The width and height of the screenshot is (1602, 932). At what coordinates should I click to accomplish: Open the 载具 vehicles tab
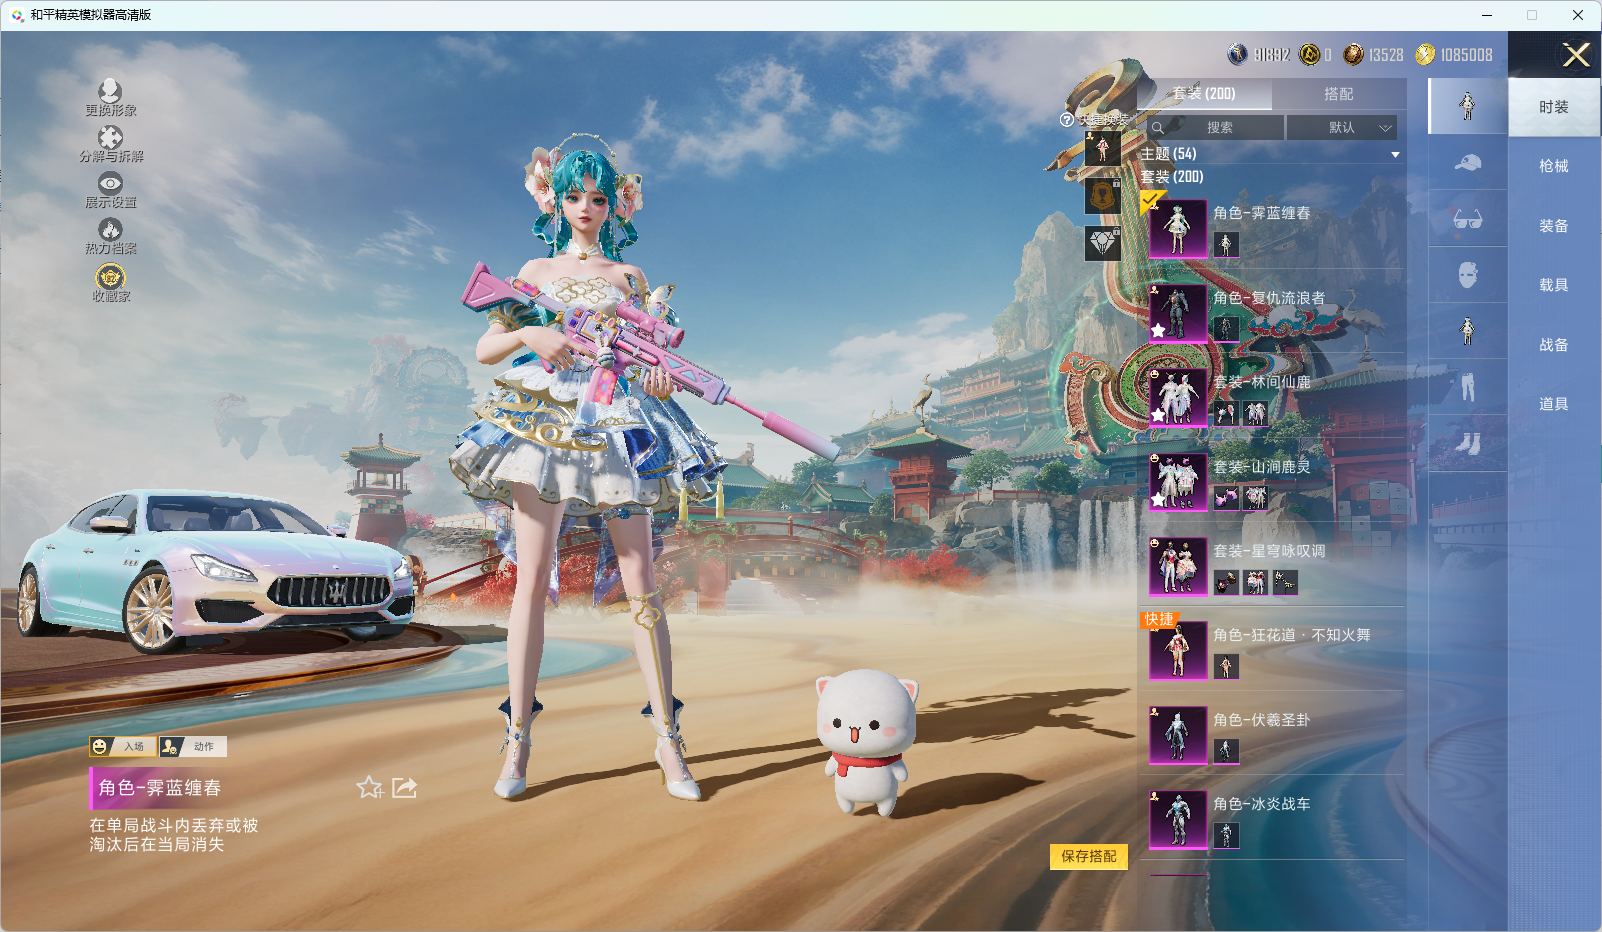1553,285
